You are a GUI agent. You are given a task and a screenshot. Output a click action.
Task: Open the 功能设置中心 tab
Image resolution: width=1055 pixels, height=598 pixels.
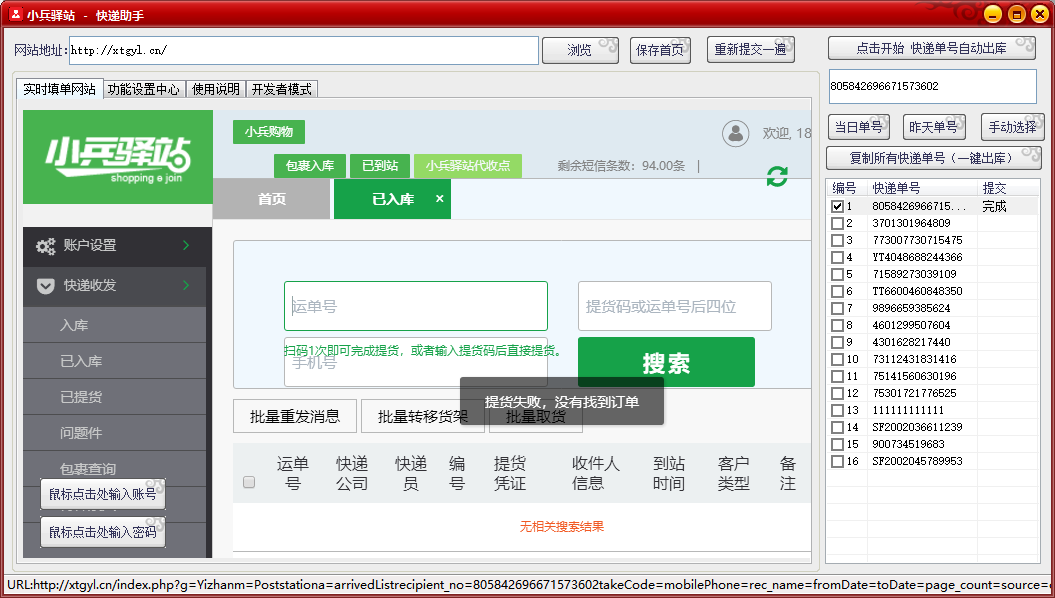[x=144, y=89]
